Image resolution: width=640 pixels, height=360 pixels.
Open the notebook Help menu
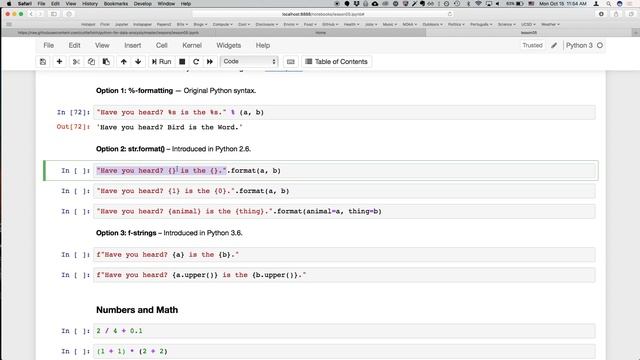[x=263, y=45]
